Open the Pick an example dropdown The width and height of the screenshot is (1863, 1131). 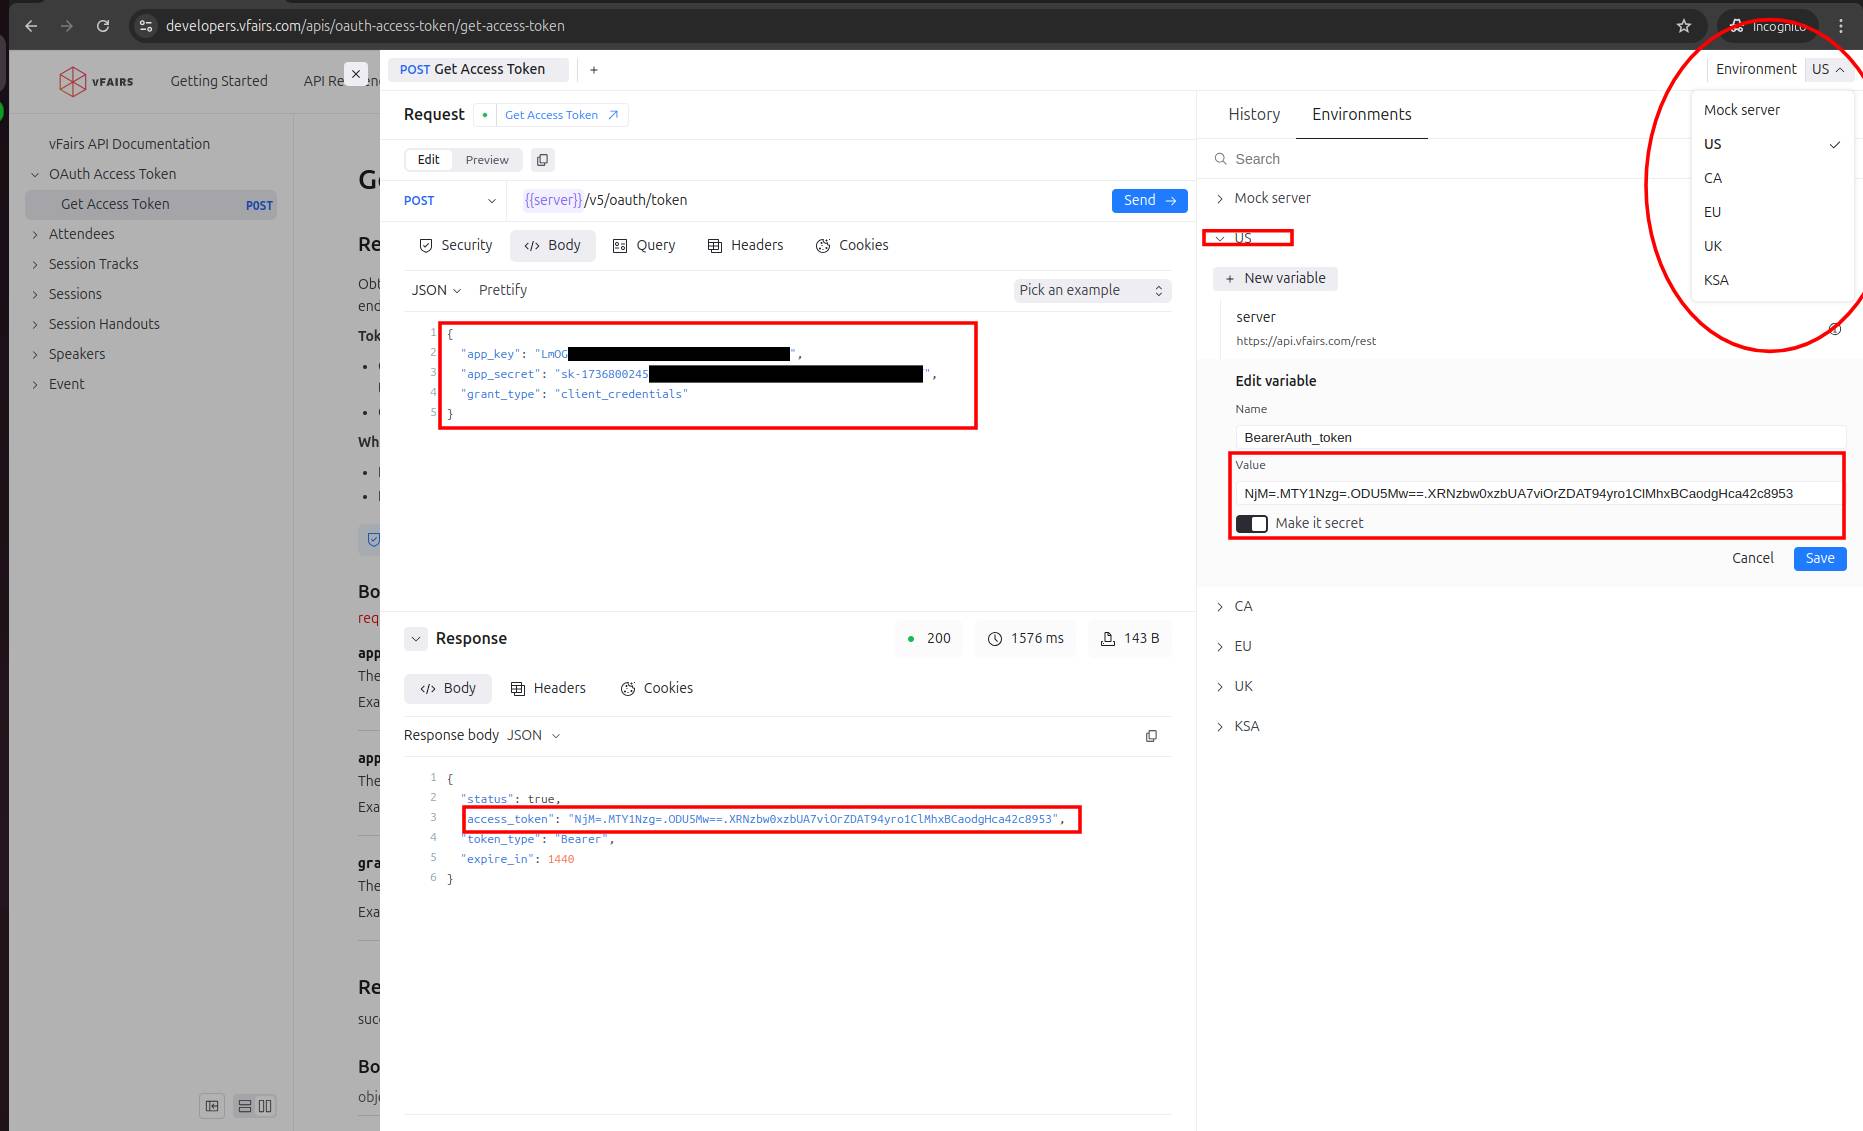pos(1090,290)
